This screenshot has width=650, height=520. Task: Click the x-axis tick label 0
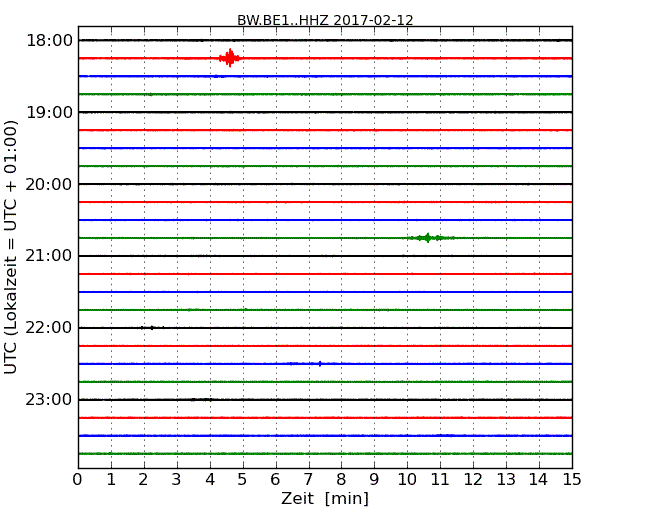(78, 480)
